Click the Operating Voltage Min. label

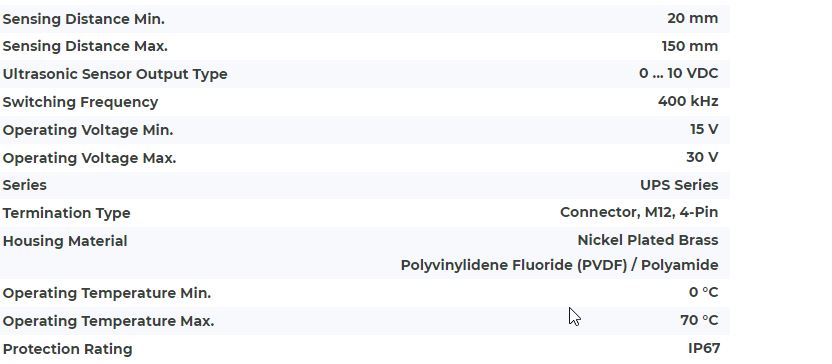pos(88,131)
